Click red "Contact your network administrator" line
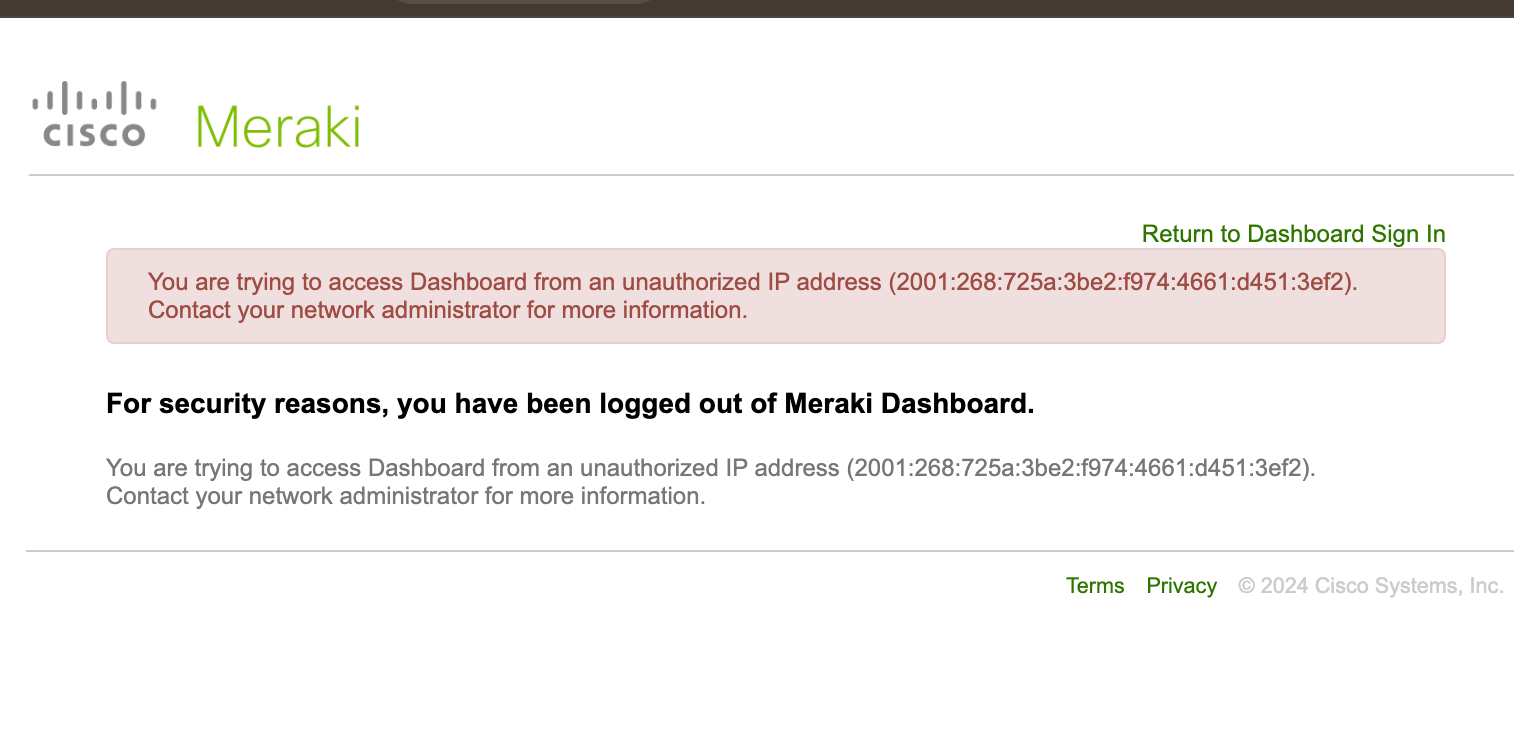 (x=447, y=310)
